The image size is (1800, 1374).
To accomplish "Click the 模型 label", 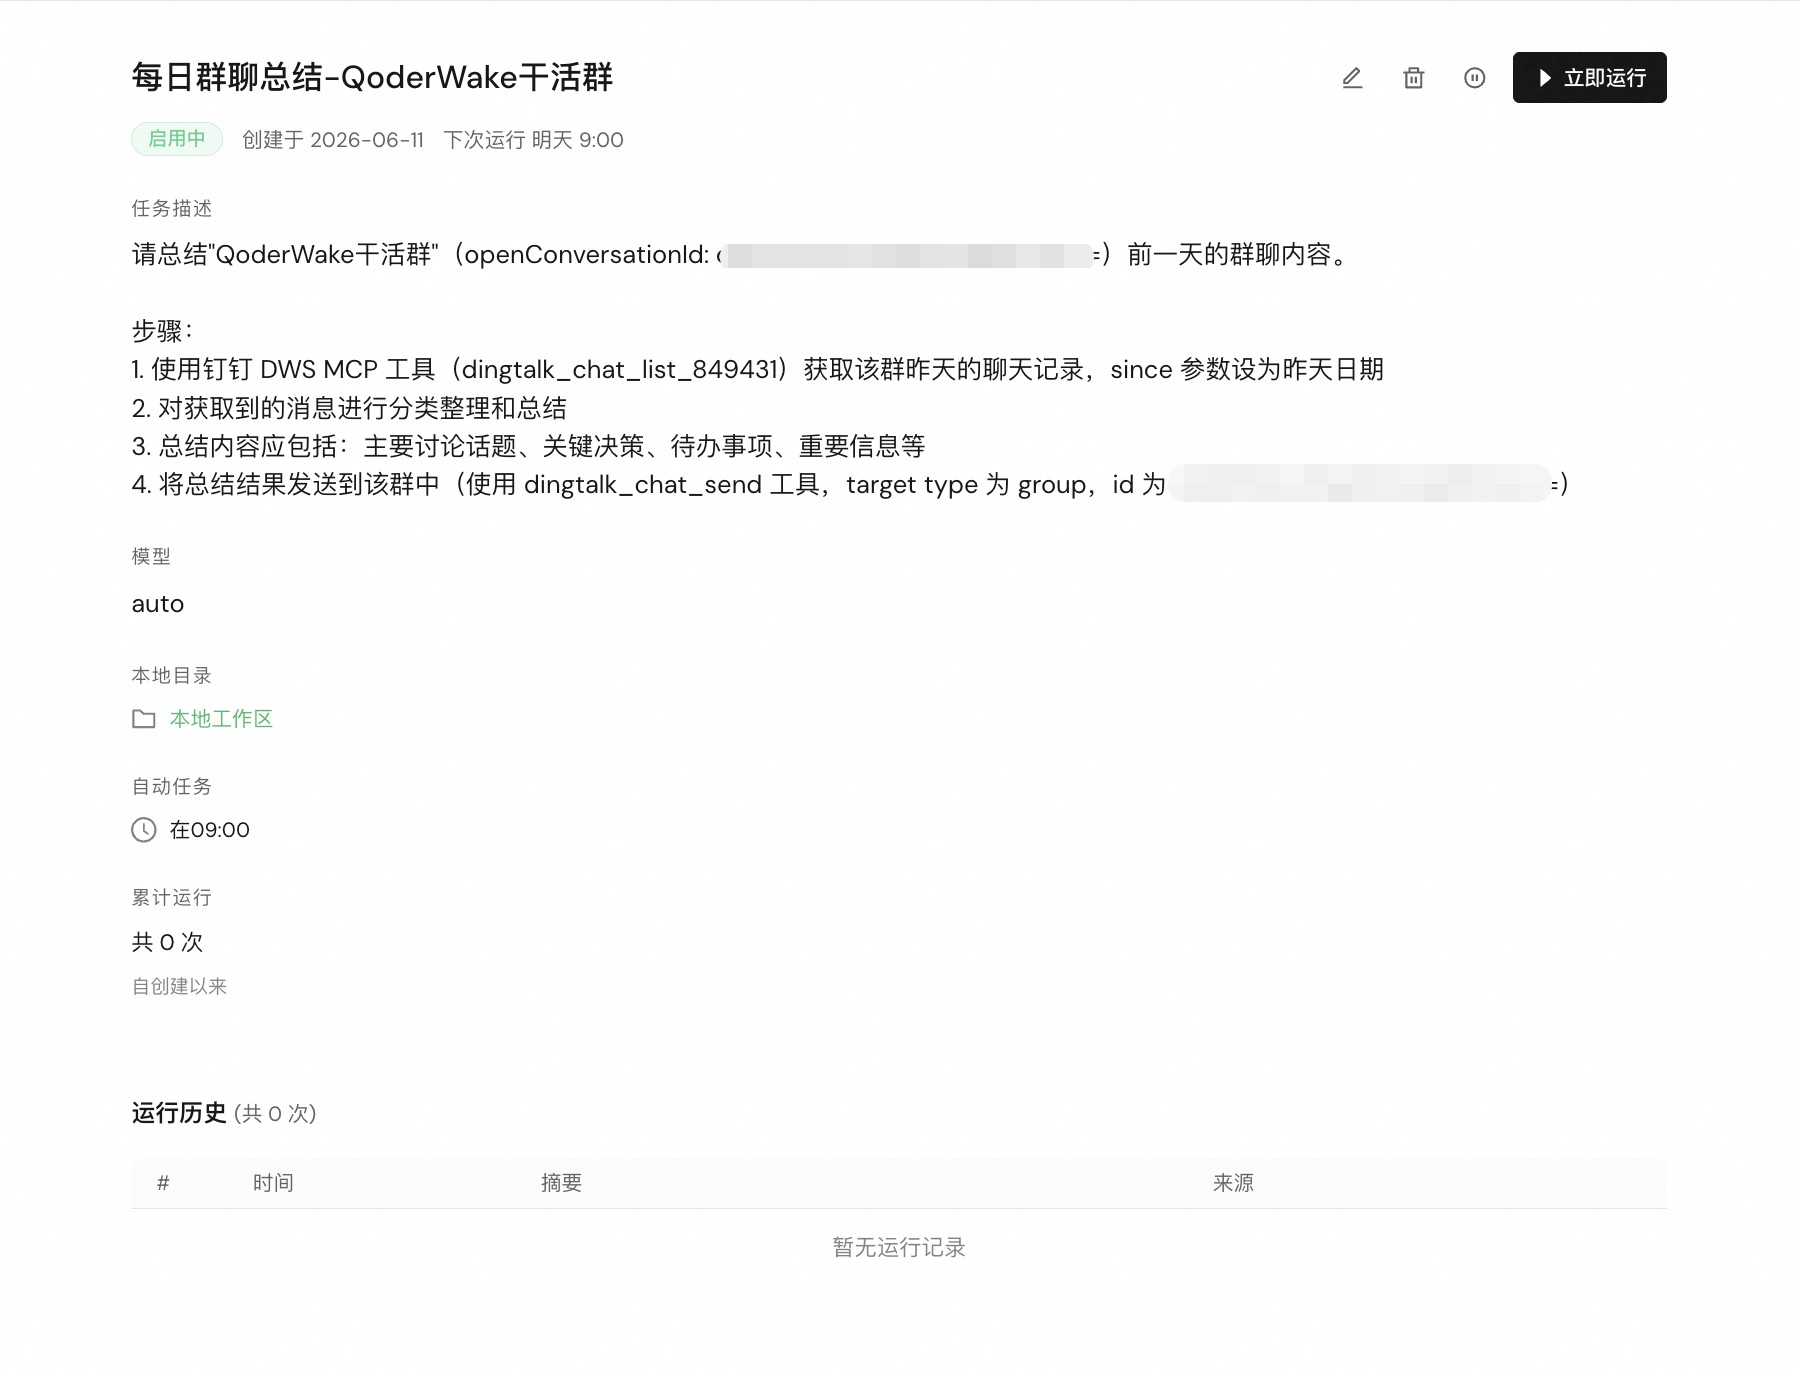I will click(x=151, y=556).
